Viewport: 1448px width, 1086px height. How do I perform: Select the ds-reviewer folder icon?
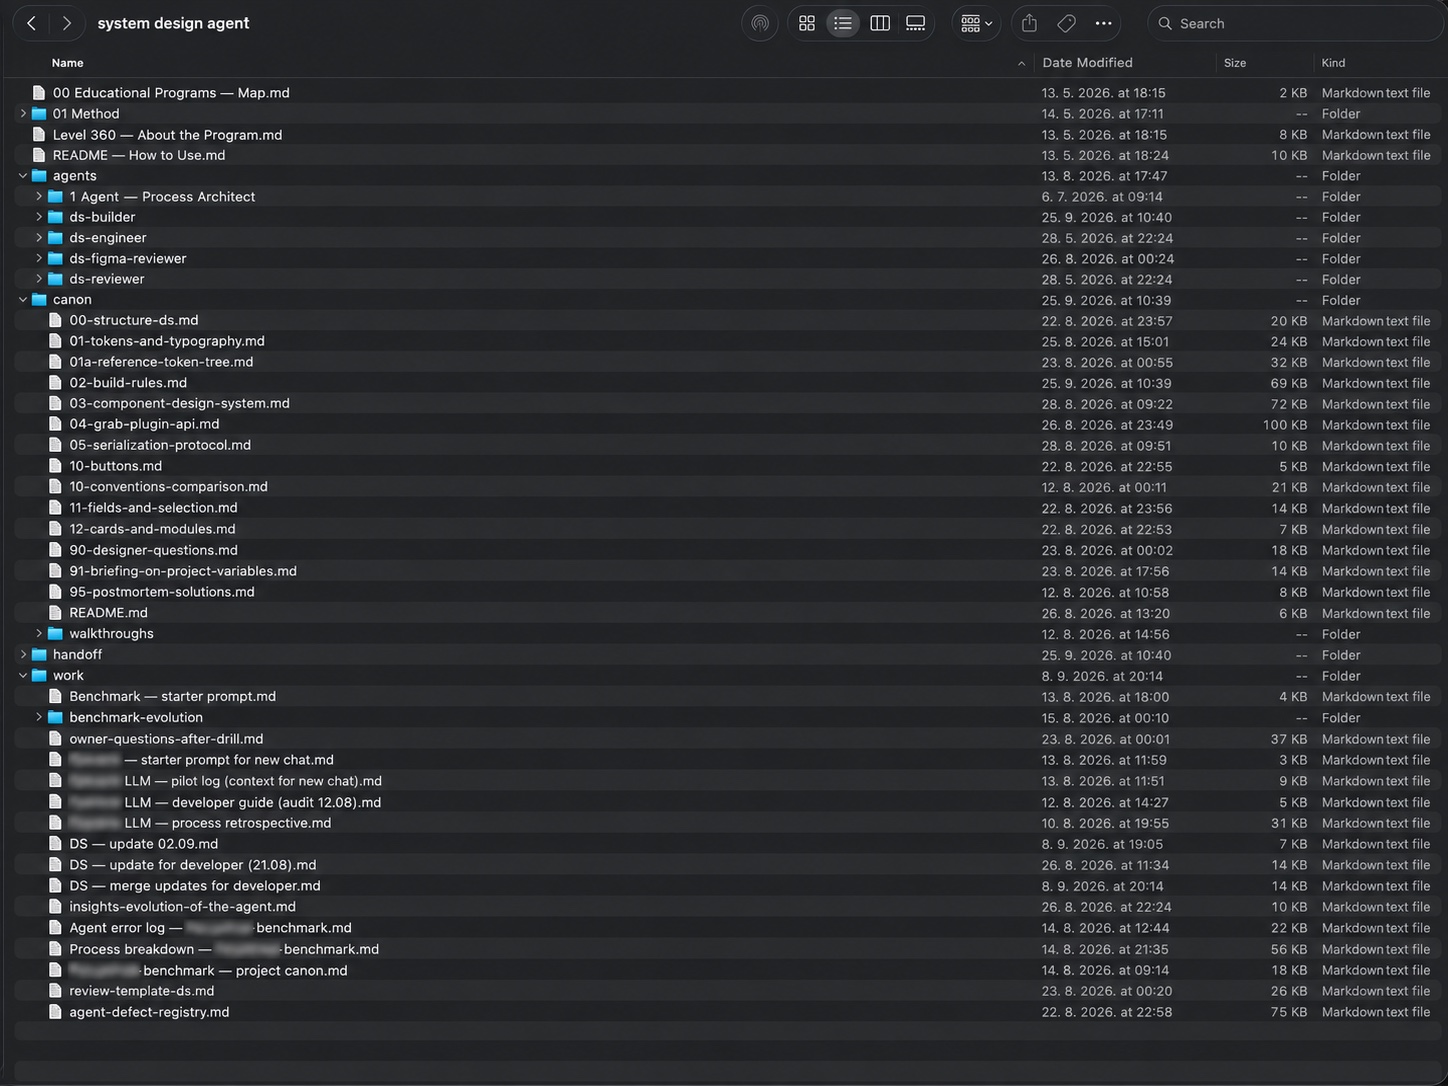(56, 279)
